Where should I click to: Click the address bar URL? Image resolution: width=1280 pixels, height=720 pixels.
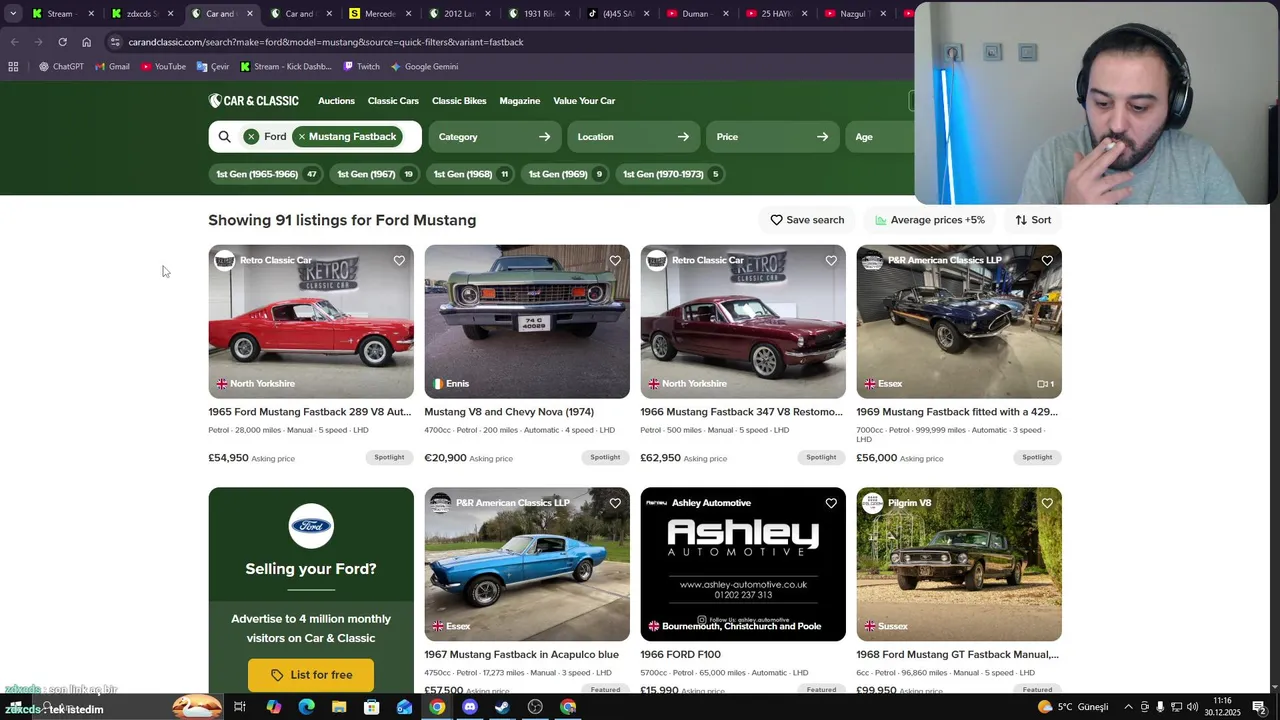click(x=326, y=42)
